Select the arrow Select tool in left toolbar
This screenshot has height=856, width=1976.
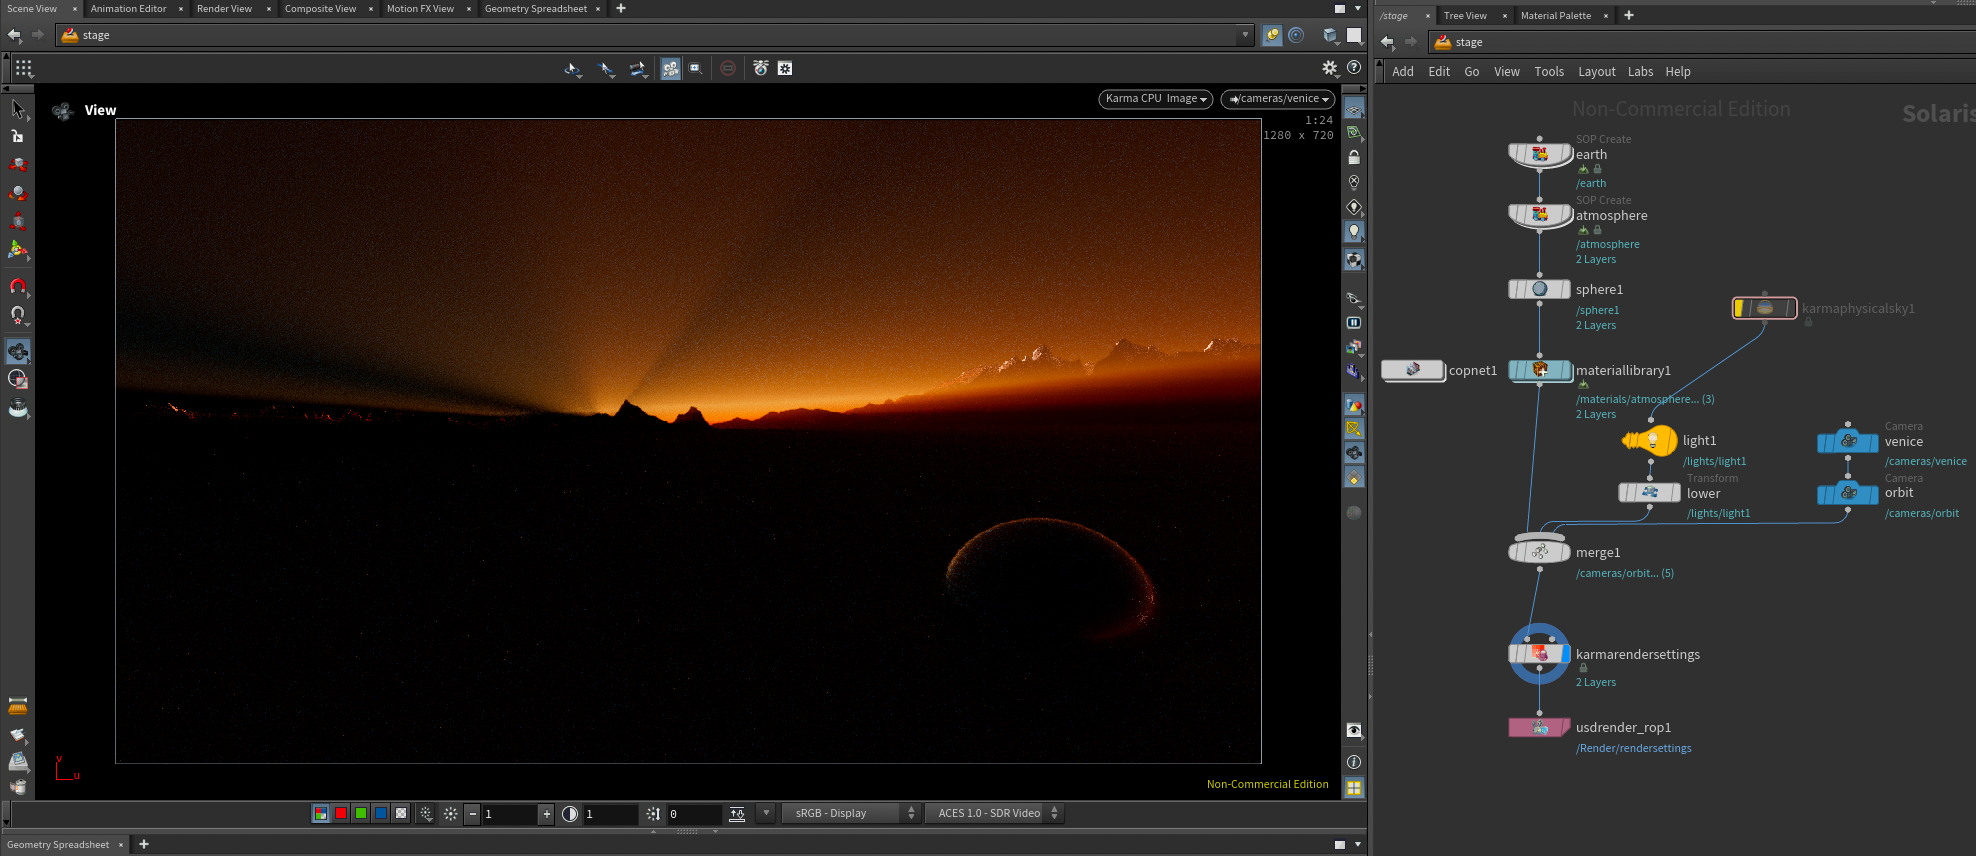(17, 109)
